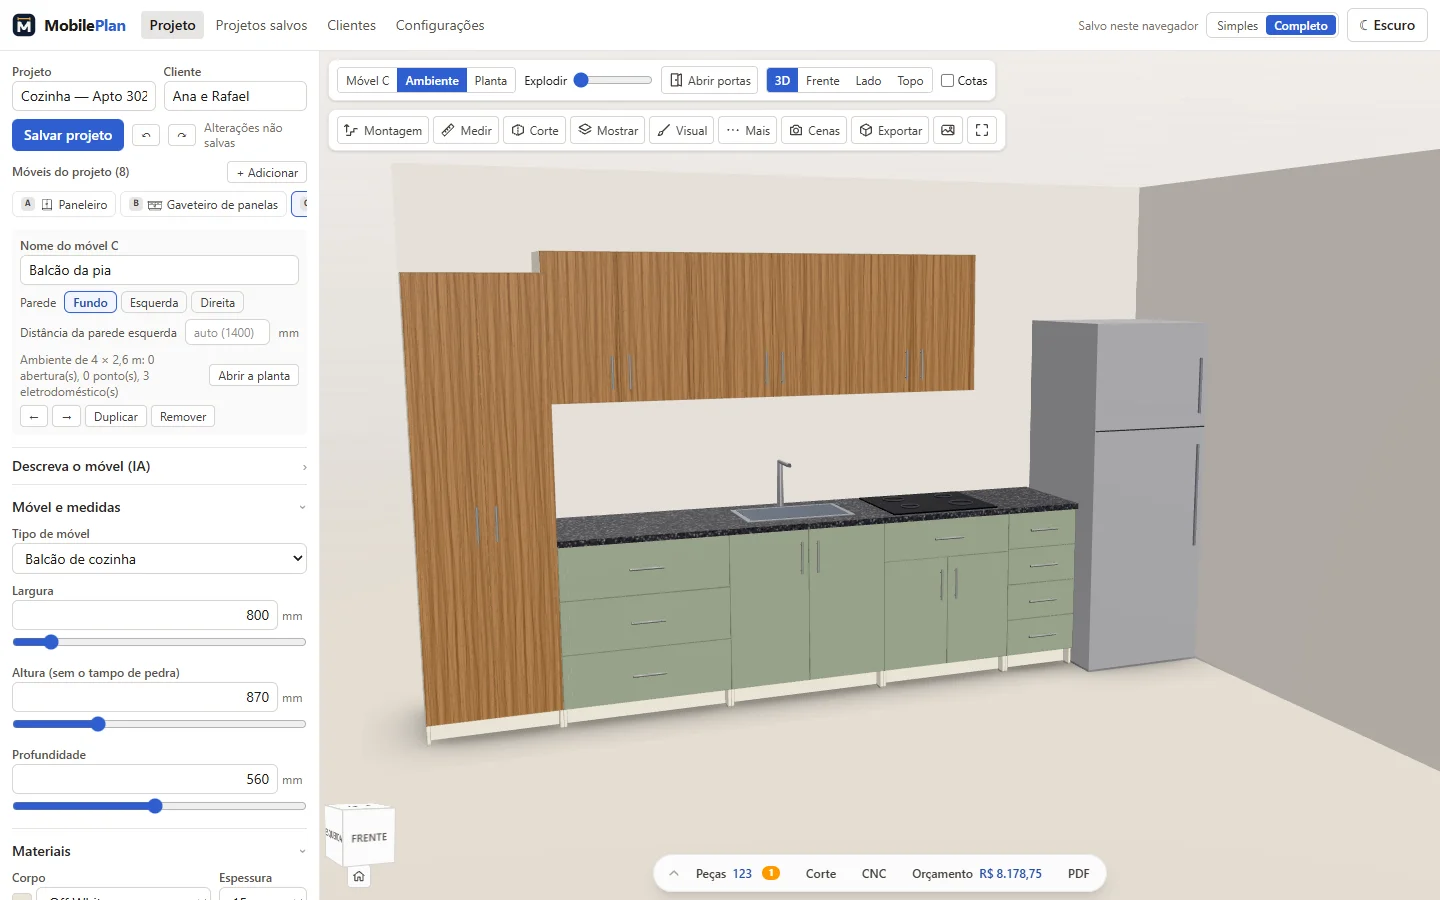Collapse the Materiais section
The height and width of the screenshot is (900, 1440).
pos(159,851)
